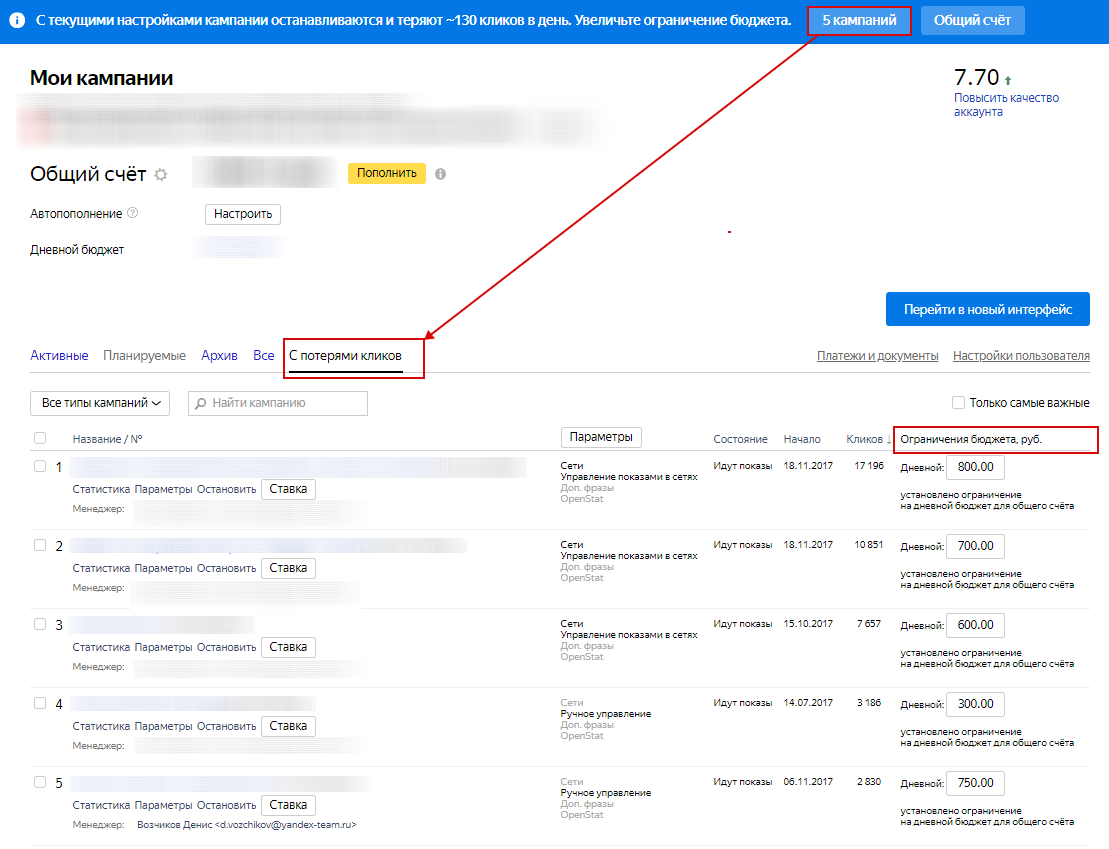Screen dimensions: 1109x849
Task: Open Статистика for campaign 1
Action: 101,490
